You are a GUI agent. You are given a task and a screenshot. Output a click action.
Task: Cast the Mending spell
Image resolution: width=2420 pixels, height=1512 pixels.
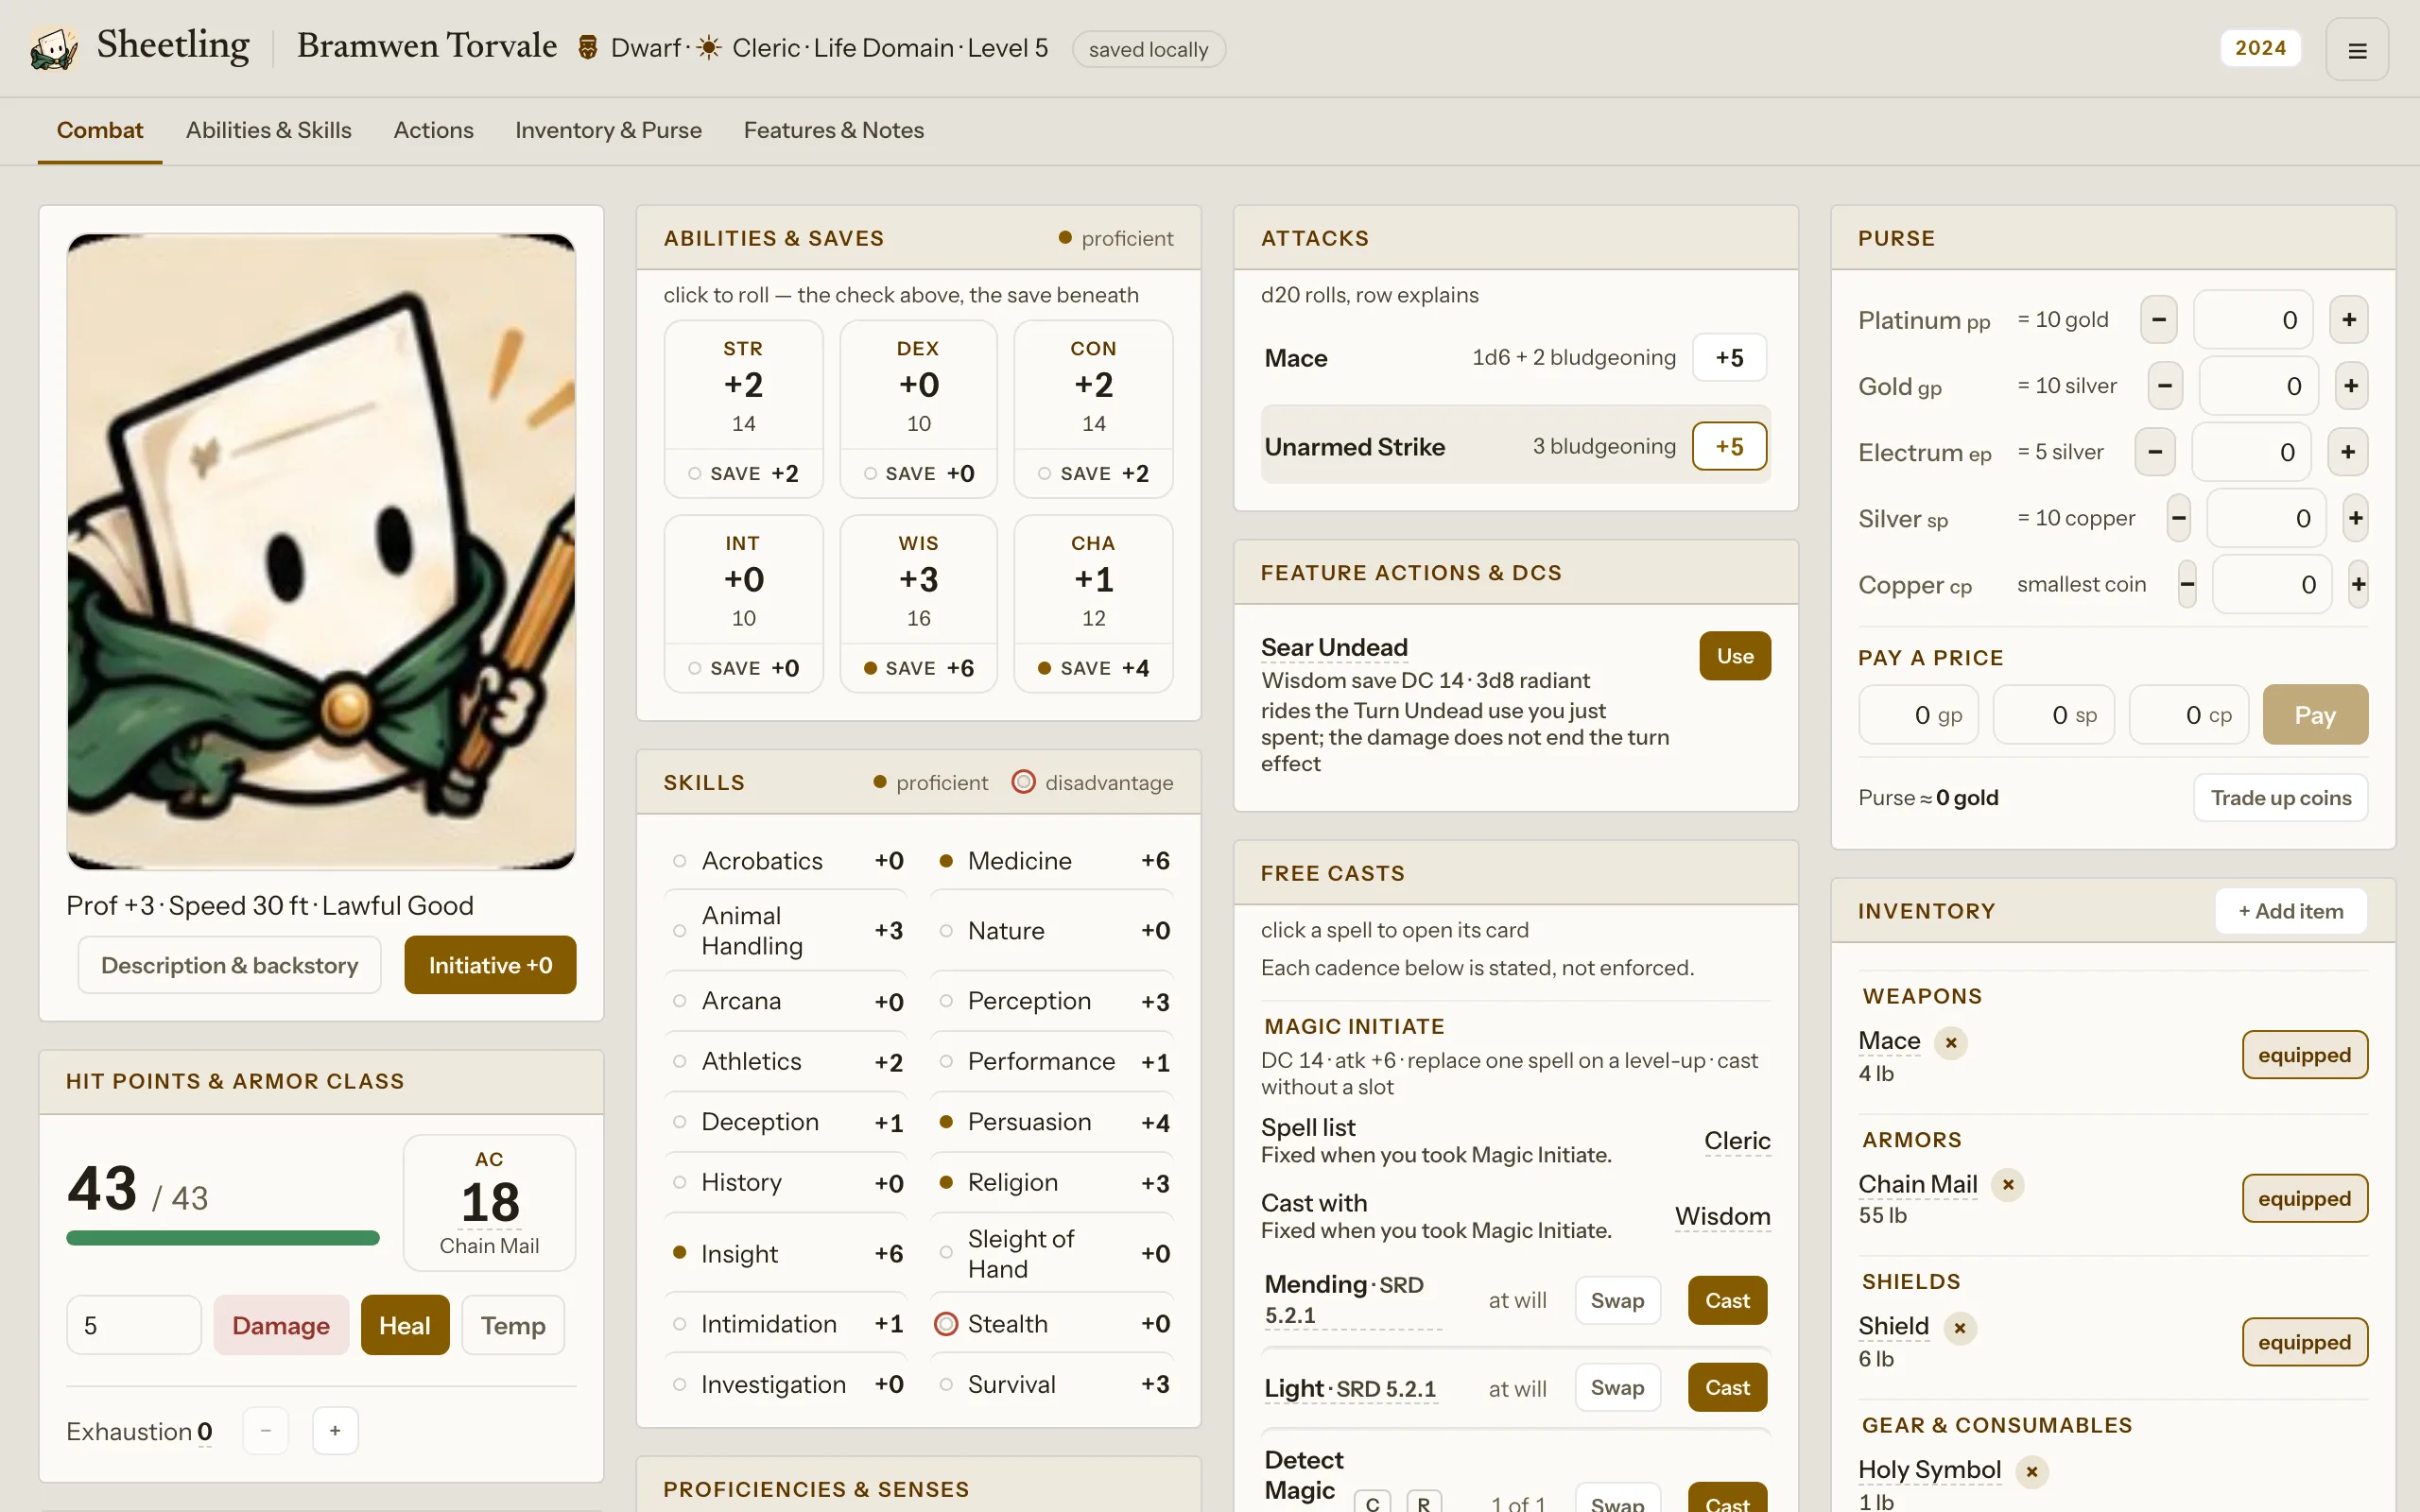pyautogui.click(x=1727, y=1300)
